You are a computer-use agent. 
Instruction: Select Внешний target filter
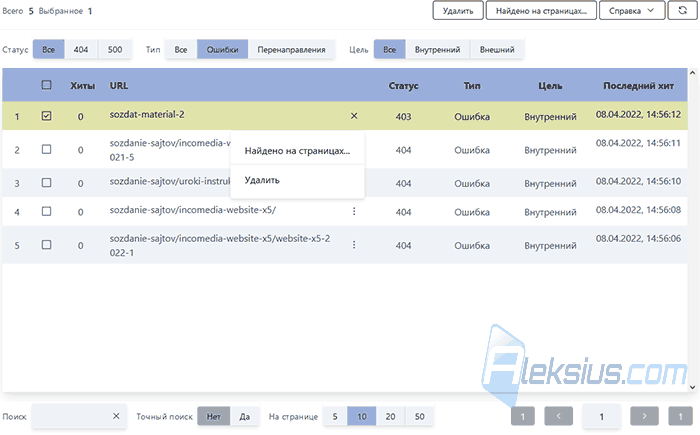pyautogui.click(x=497, y=50)
